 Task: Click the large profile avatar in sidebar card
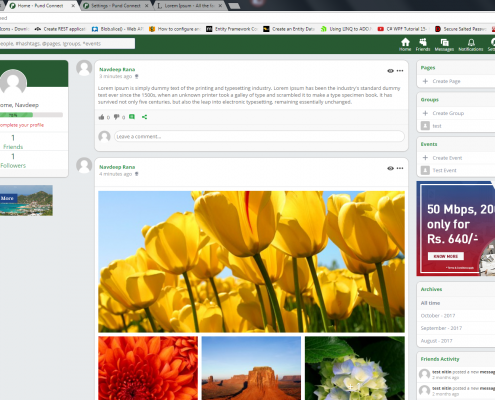click(13, 82)
